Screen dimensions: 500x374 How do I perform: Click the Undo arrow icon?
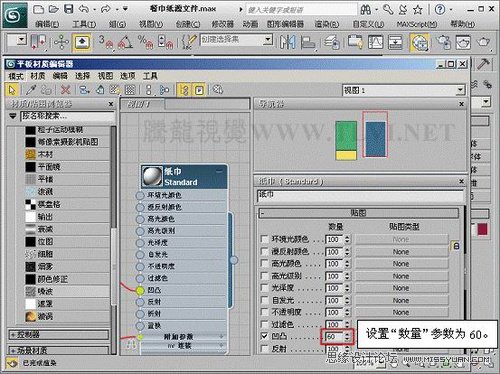84,9
